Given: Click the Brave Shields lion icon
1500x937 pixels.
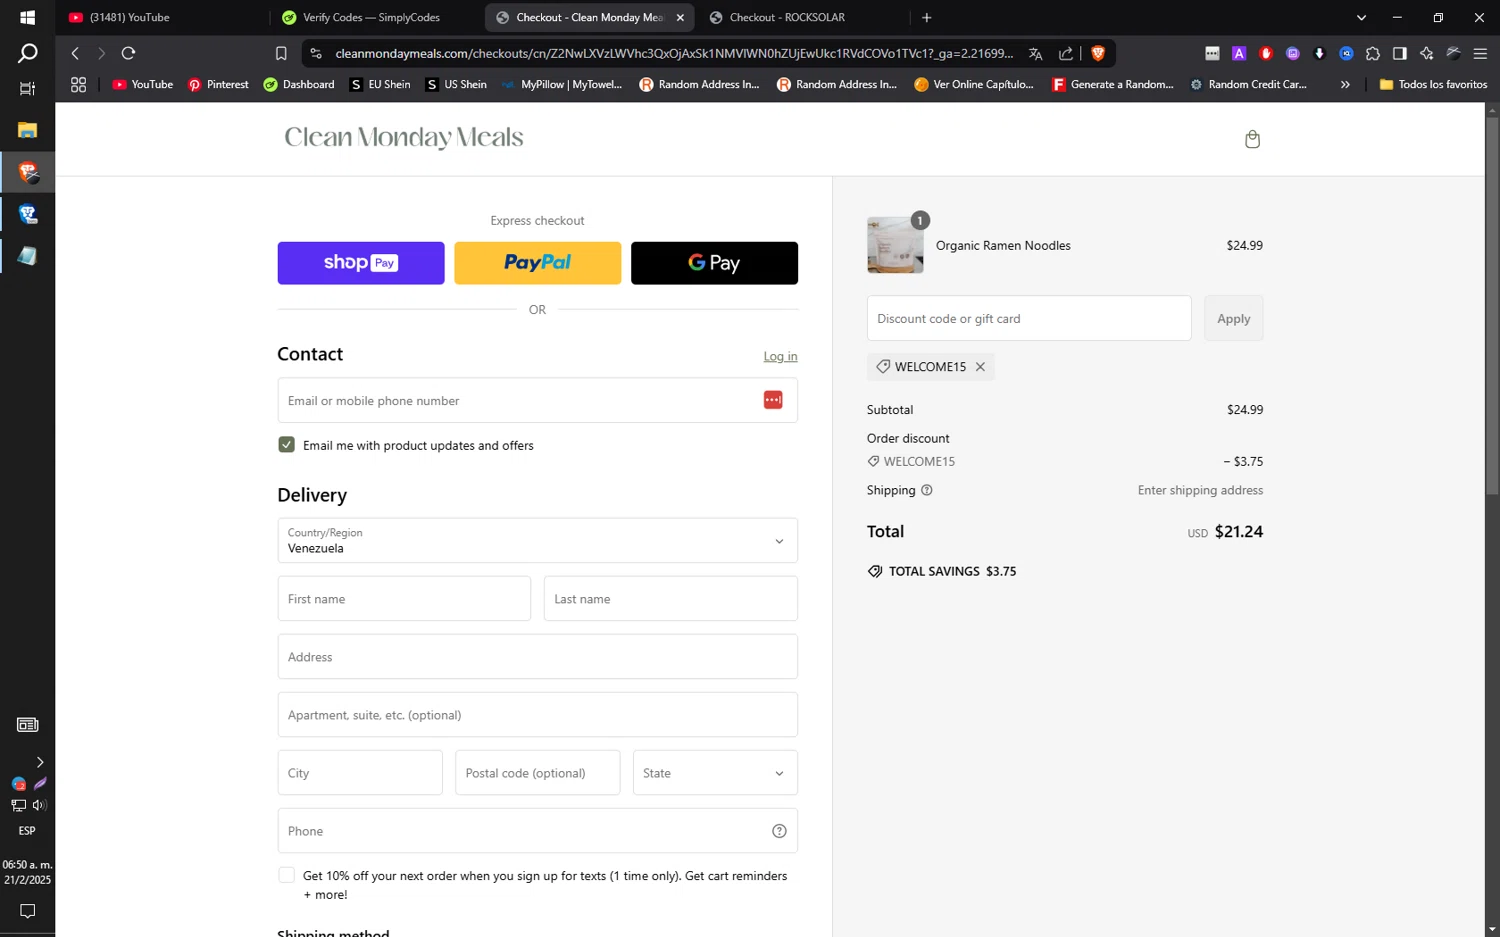Looking at the screenshot, I should [x=1098, y=54].
